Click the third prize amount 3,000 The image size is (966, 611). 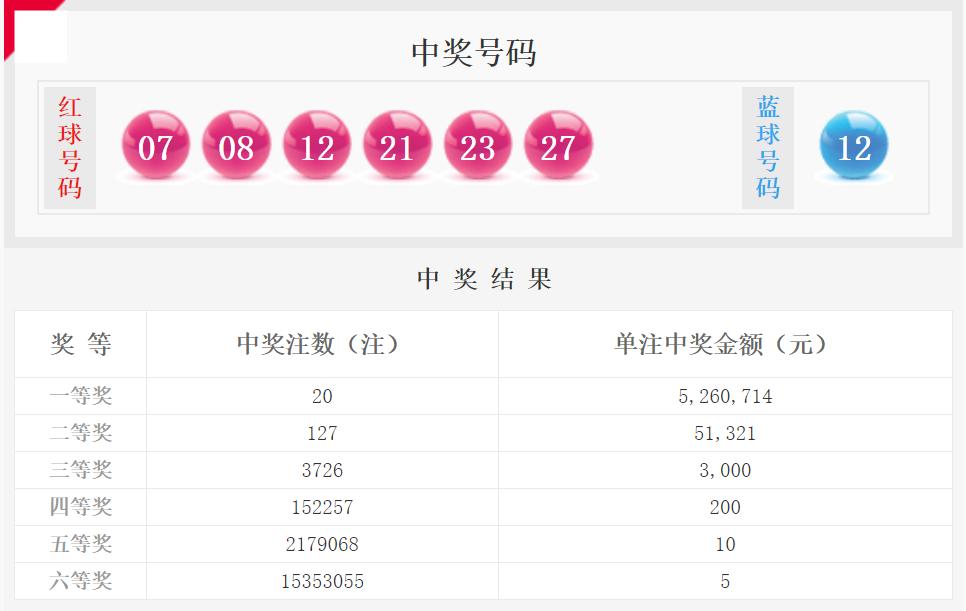[x=725, y=470]
